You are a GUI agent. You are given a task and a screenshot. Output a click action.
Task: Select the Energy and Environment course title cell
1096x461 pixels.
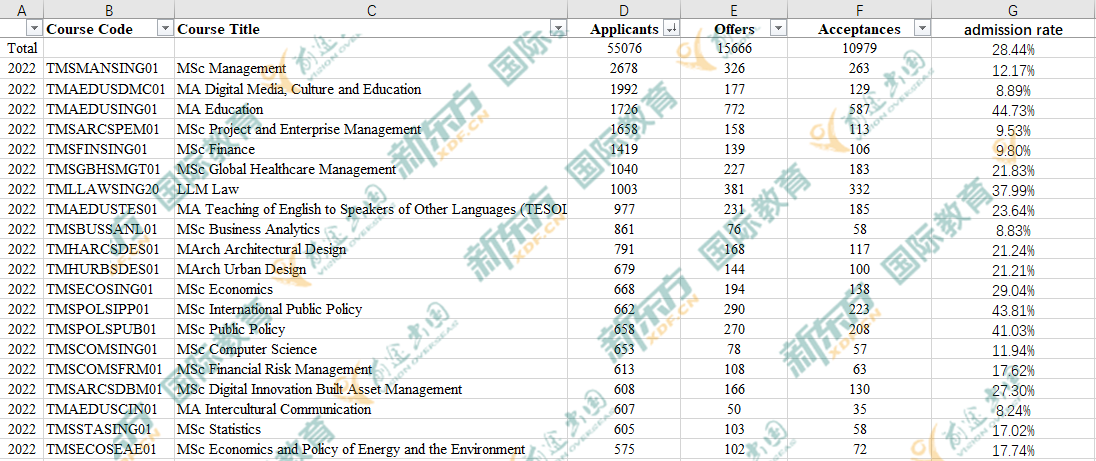[371, 450]
